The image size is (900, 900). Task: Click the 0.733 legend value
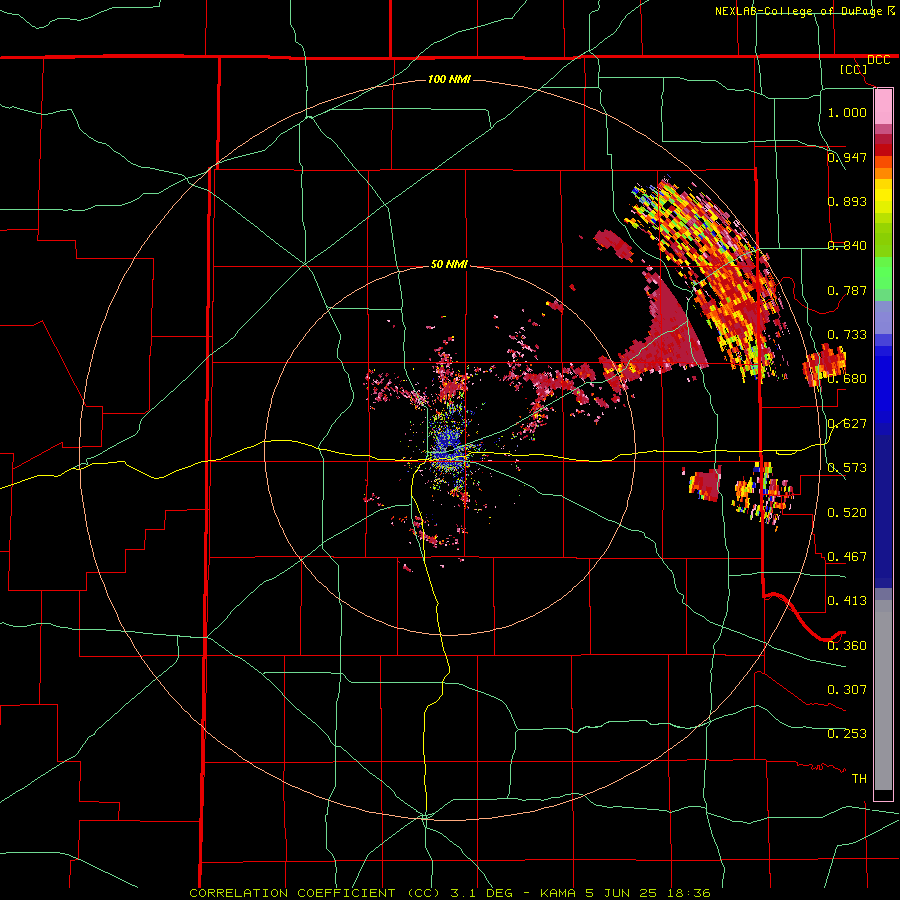[x=847, y=335]
